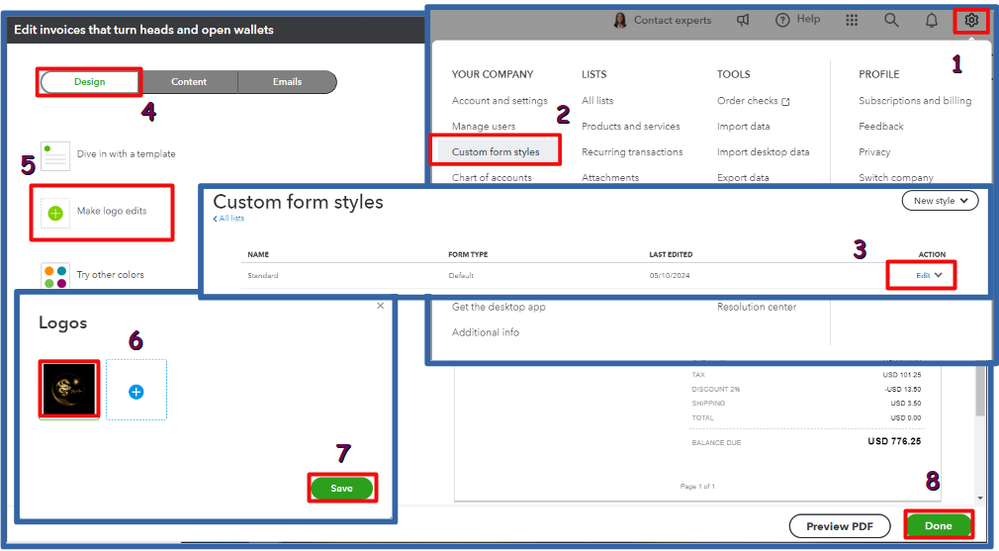Click the 05/10/2024 last edited cell
The height and width of the screenshot is (551, 999).
[670, 276]
